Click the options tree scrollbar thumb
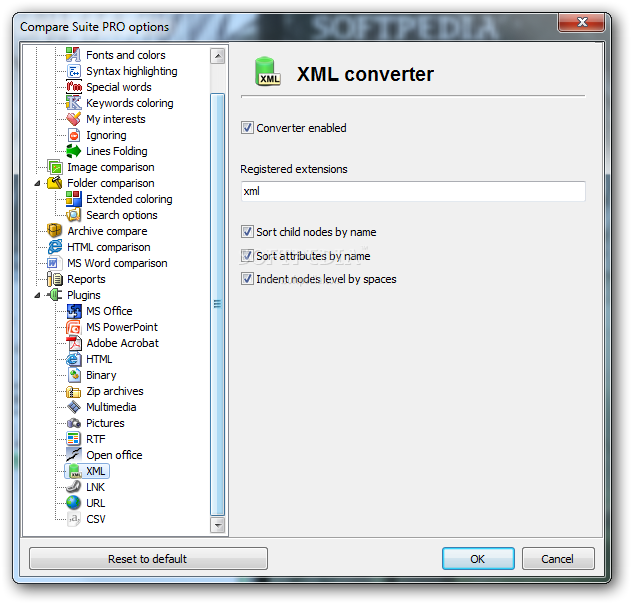 (x=217, y=304)
